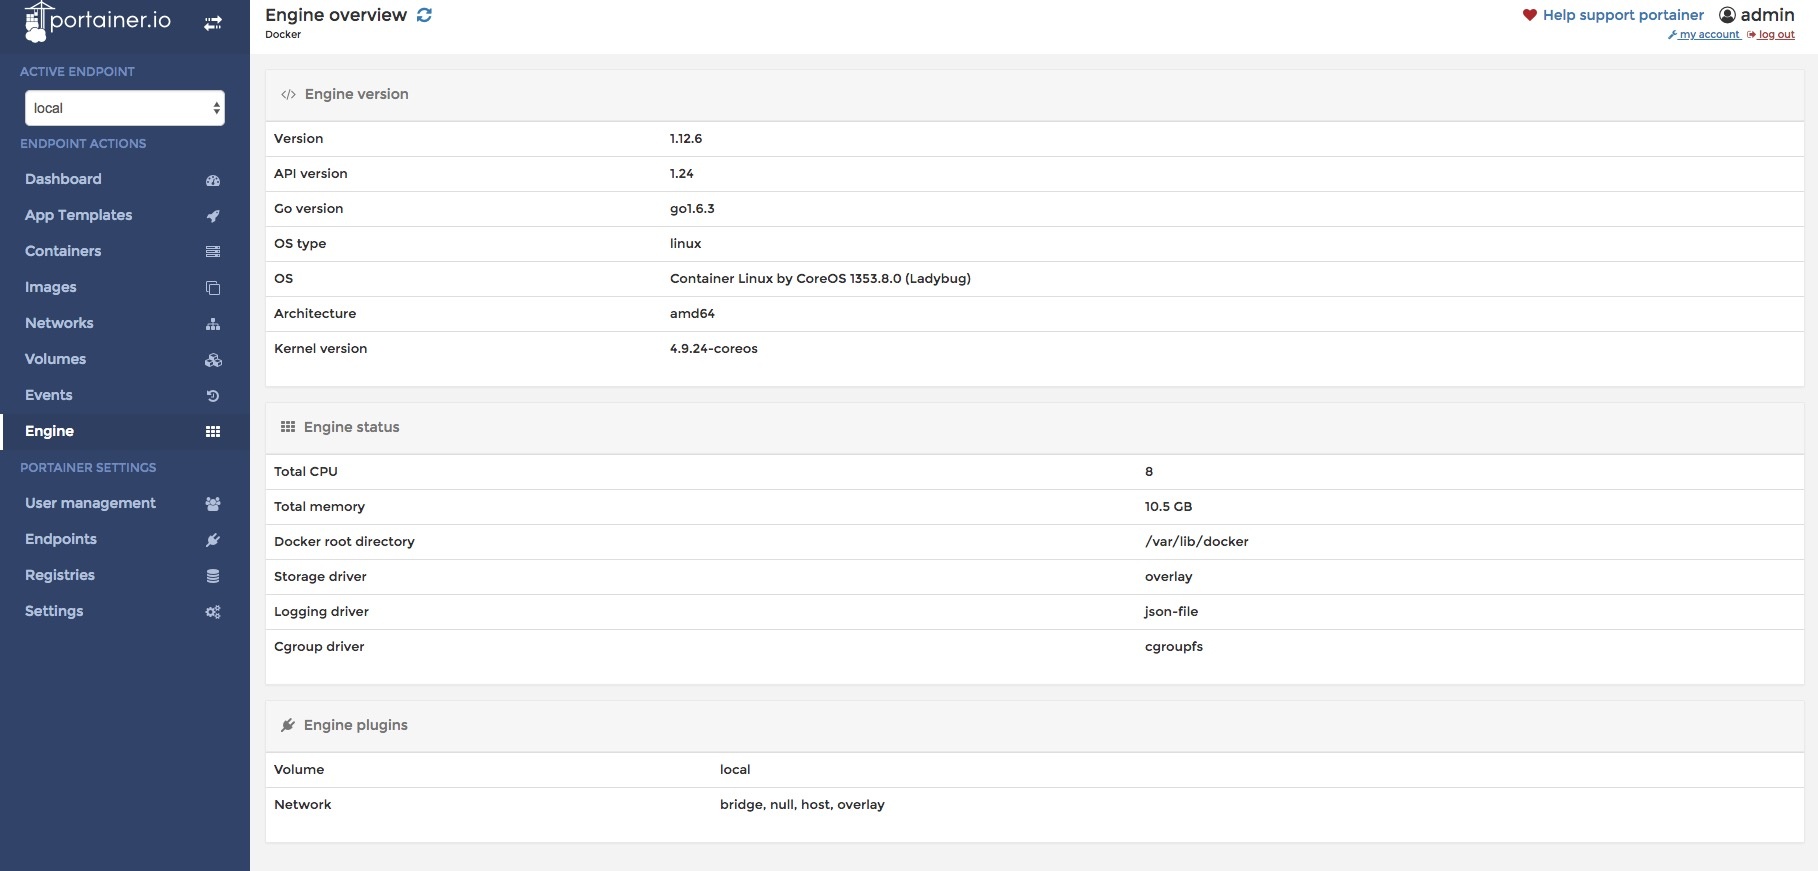Image resolution: width=1818 pixels, height=871 pixels.
Task: Open the Engine menu item
Action: (50, 431)
